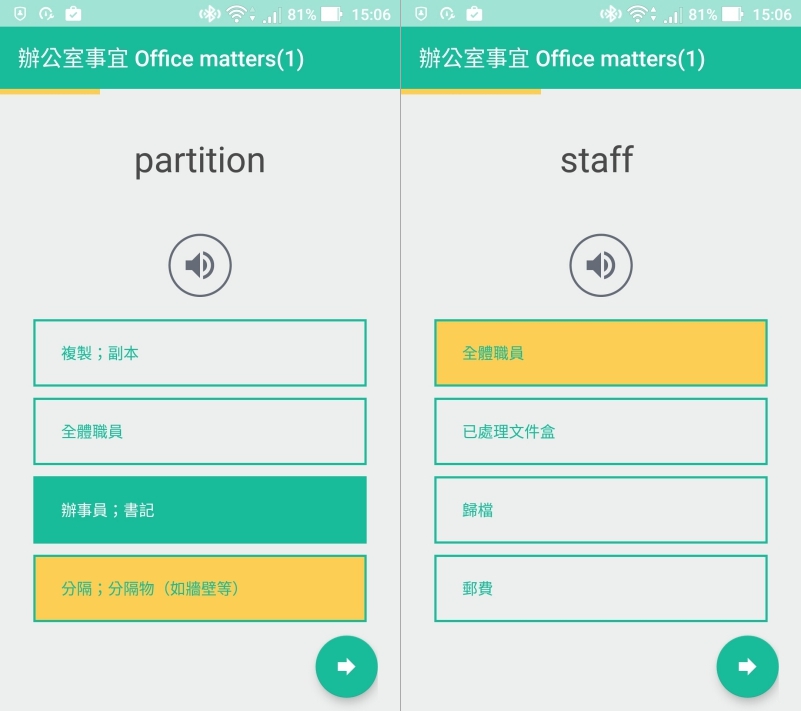Select highlighted answer 全體職員 on the staff screen
The height and width of the screenshot is (711, 801).
[x=601, y=353]
